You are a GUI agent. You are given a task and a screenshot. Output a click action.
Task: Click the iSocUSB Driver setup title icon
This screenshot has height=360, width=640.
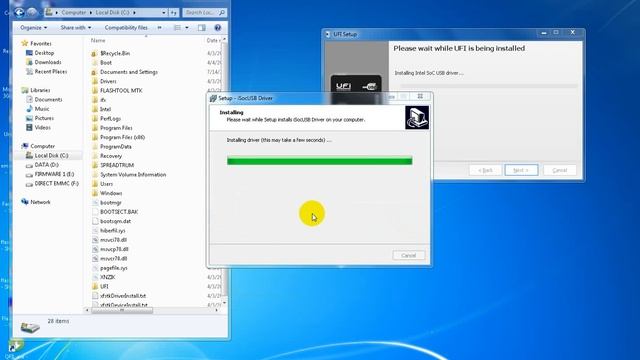(x=213, y=98)
